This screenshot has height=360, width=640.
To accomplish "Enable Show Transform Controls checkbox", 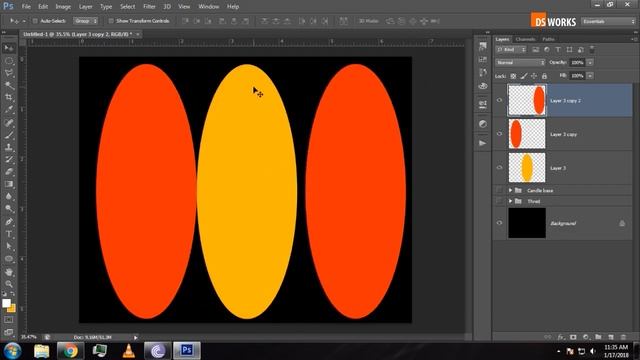I will pos(111,21).
